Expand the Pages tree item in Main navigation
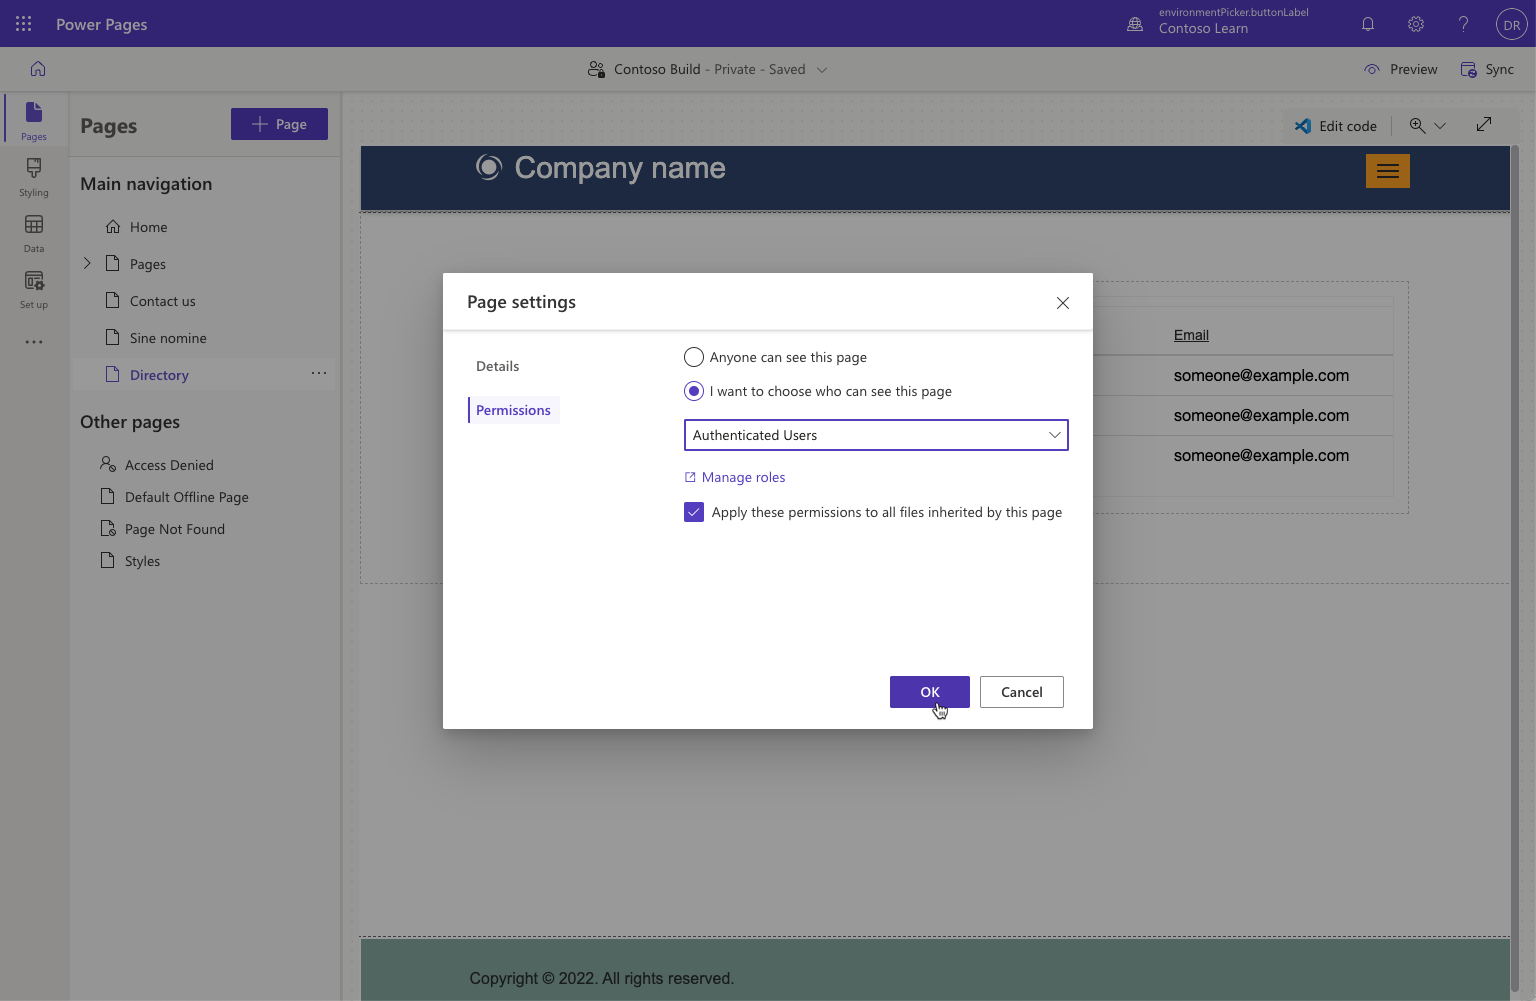This screenshot has height=1001, width=1536. click(87, 263)
